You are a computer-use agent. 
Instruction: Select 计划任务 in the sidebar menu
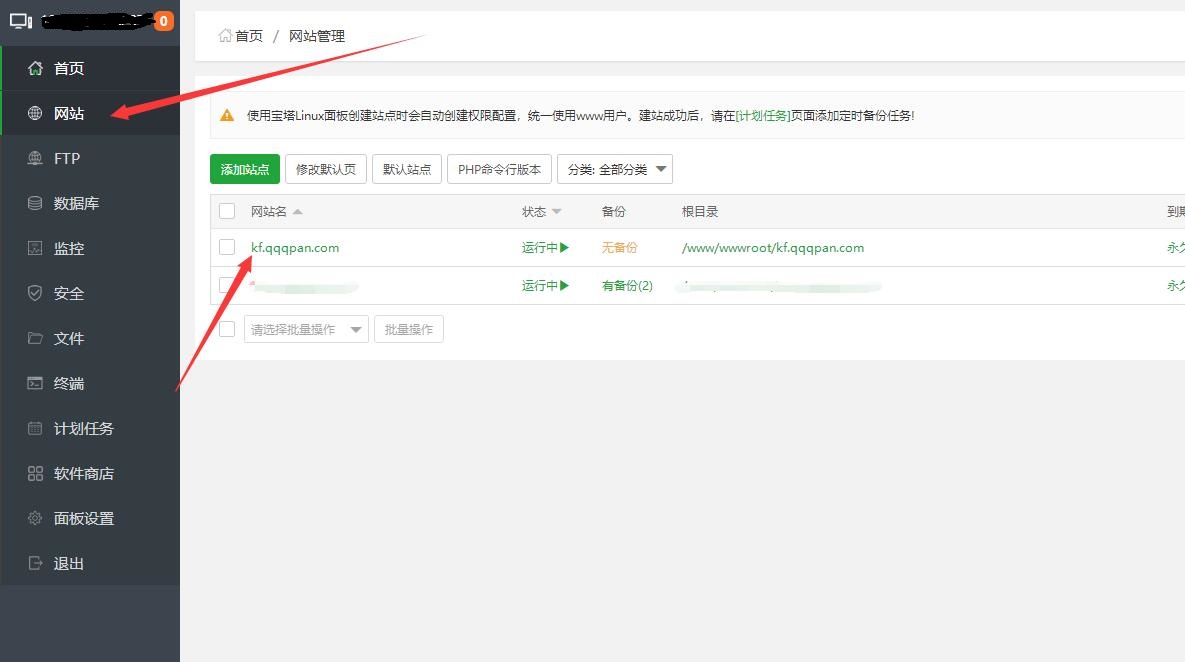coord(84,429)
